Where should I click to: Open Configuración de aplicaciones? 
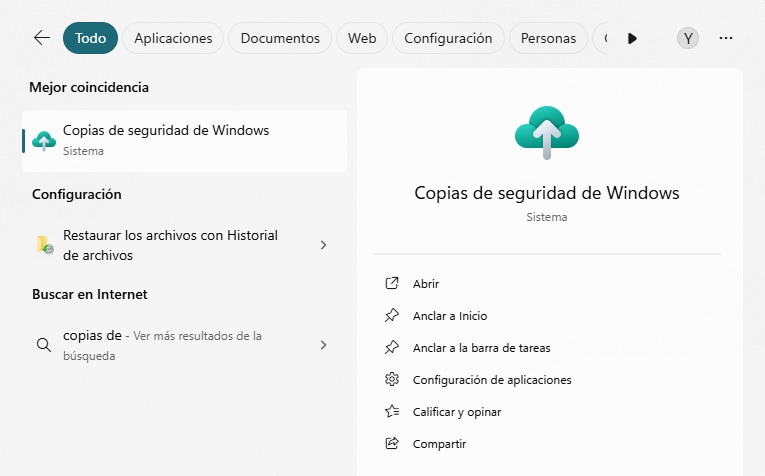pyautogui.click(x=492, y=380)
